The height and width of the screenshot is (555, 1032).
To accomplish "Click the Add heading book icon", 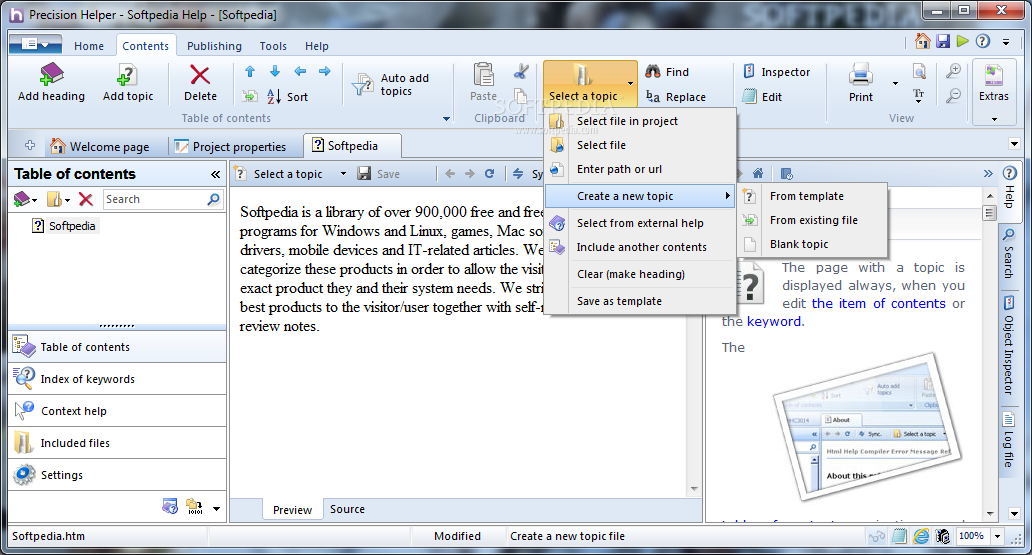I will point(51,74).
